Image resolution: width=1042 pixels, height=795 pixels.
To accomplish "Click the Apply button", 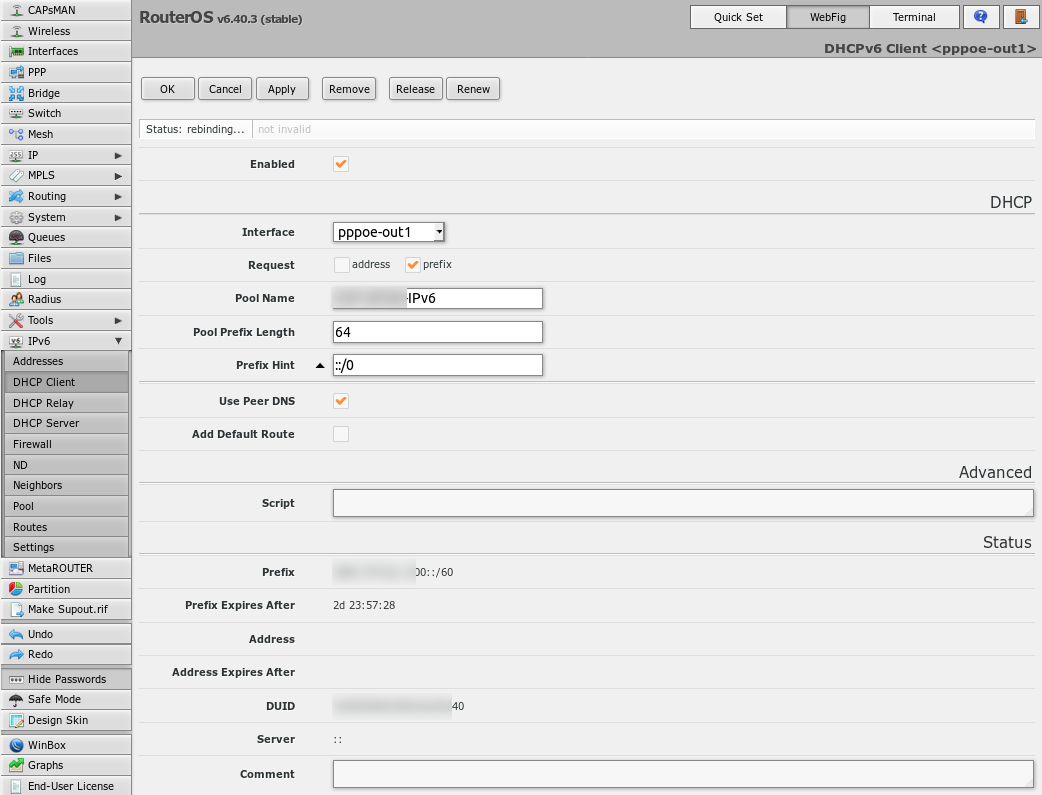I will coord(282,89).
